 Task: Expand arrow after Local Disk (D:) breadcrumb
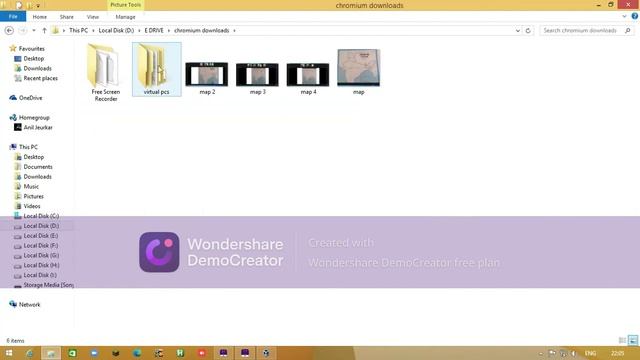[x=139, y=31]
